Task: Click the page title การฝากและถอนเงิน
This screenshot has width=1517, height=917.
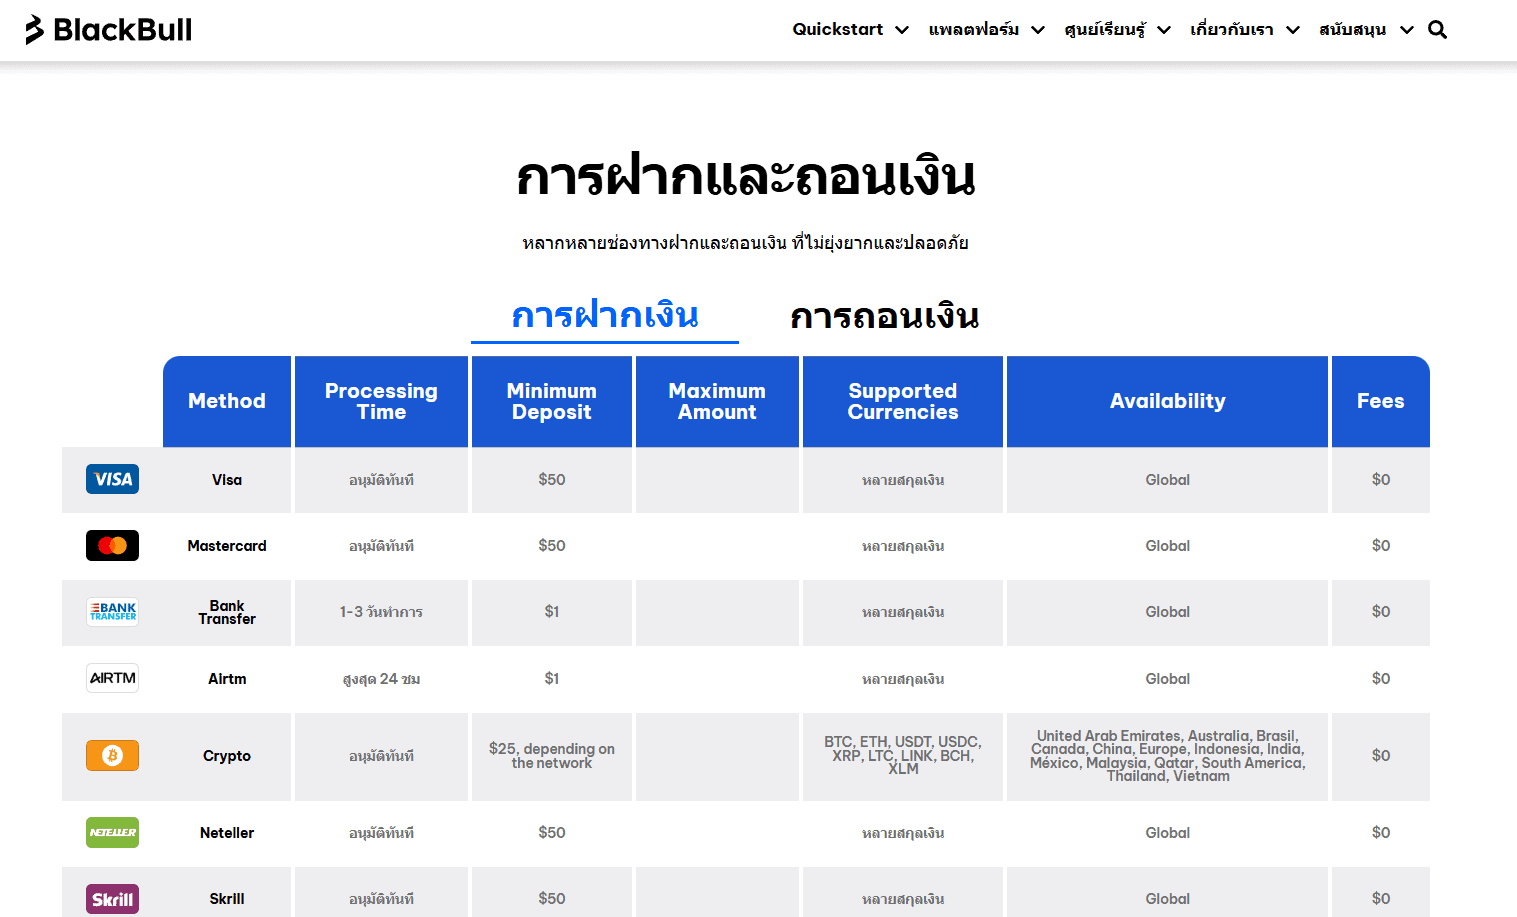Action: click(745, 176)
